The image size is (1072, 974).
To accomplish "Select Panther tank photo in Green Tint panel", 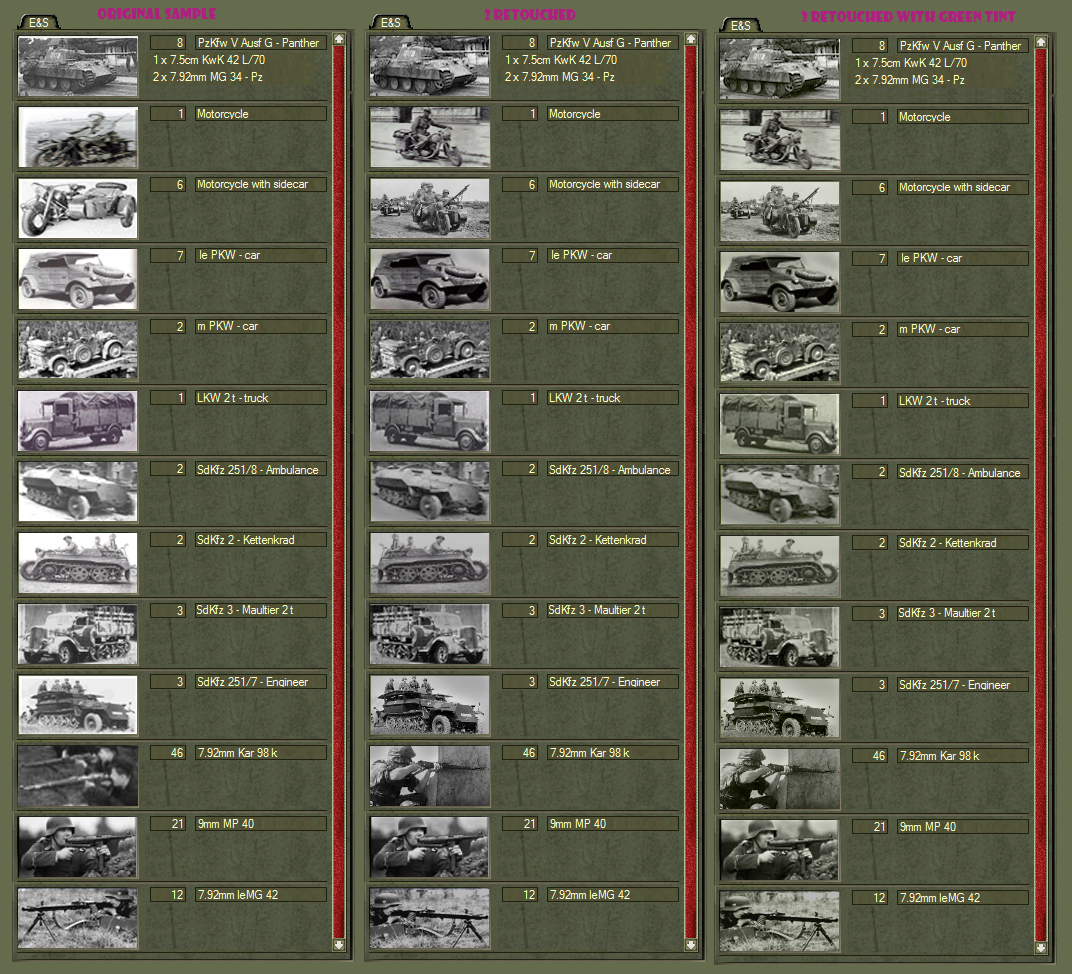I will click(780, 69).
